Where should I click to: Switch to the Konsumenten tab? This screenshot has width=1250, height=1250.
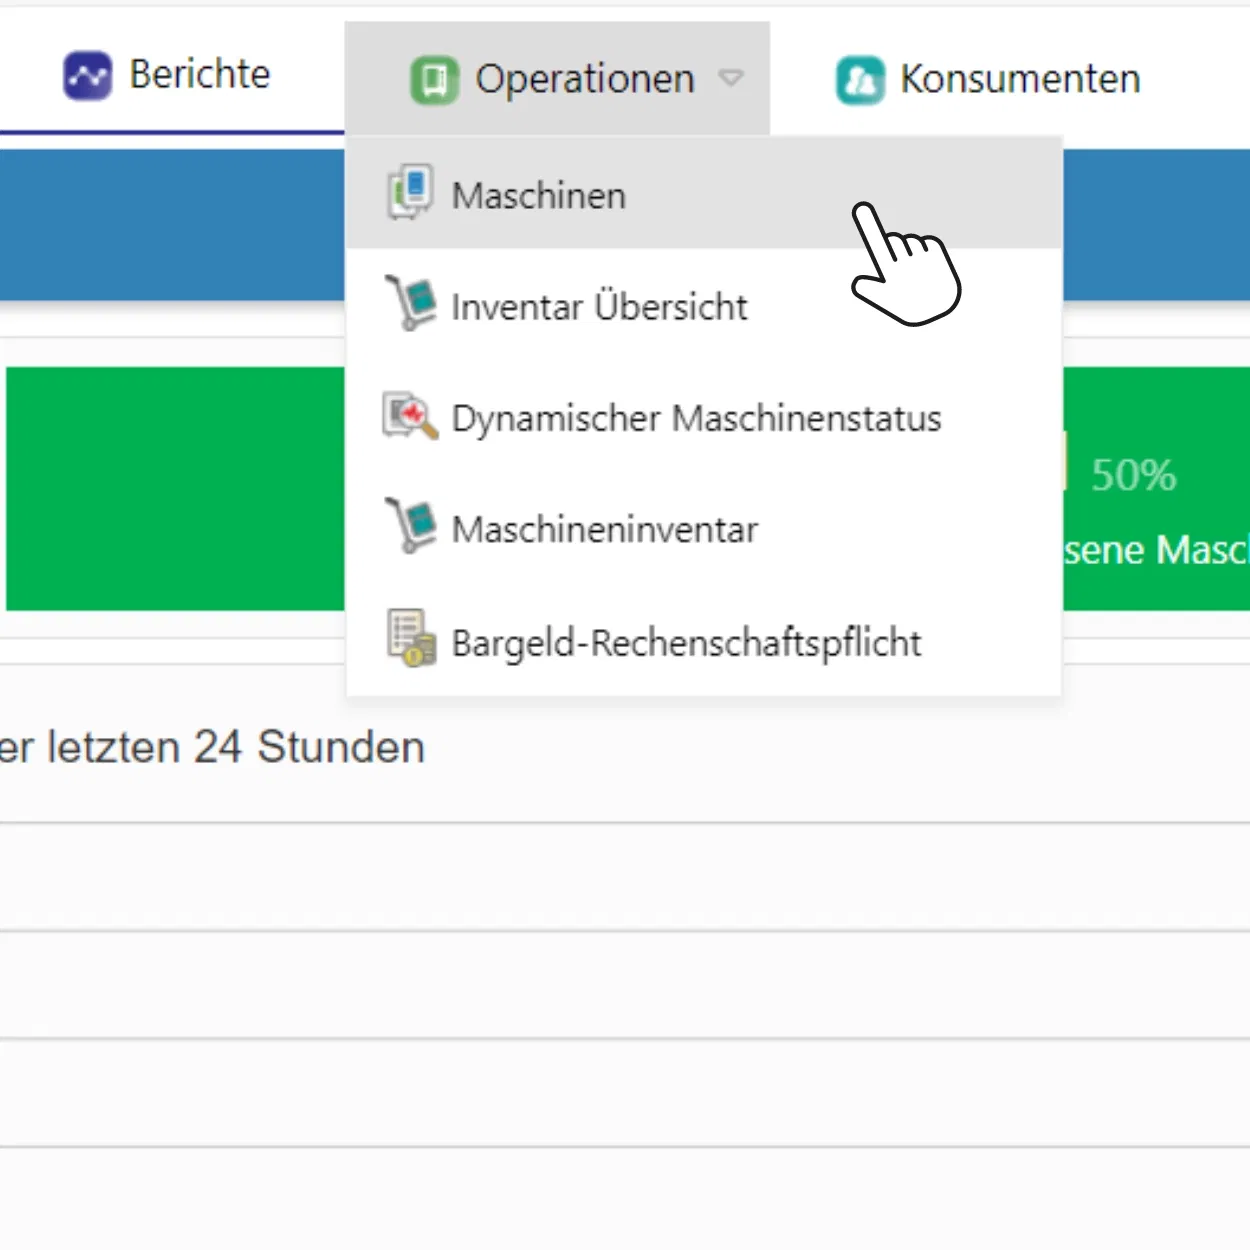click(x=1019, y=80)
